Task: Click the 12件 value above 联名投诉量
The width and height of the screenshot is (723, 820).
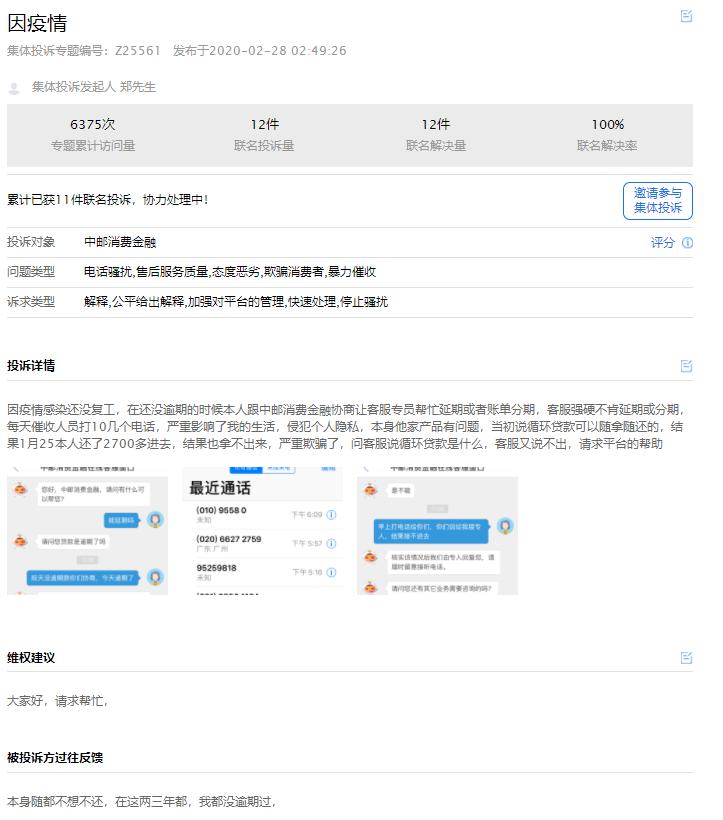Action: click(265, 124)
